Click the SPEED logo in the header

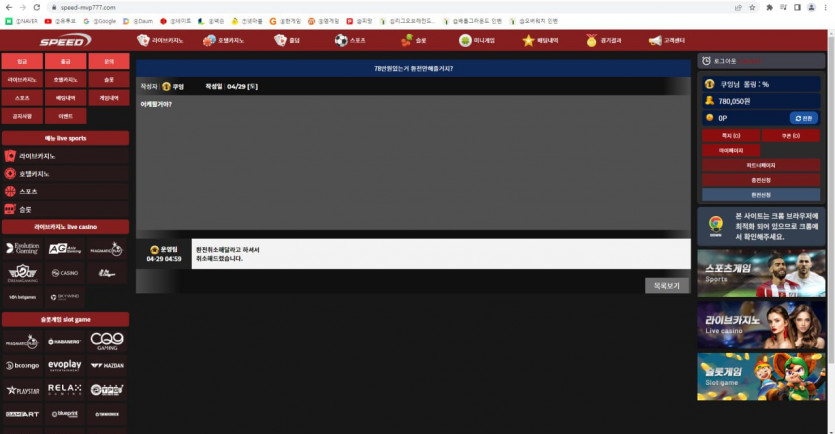[x=65, y=40]
